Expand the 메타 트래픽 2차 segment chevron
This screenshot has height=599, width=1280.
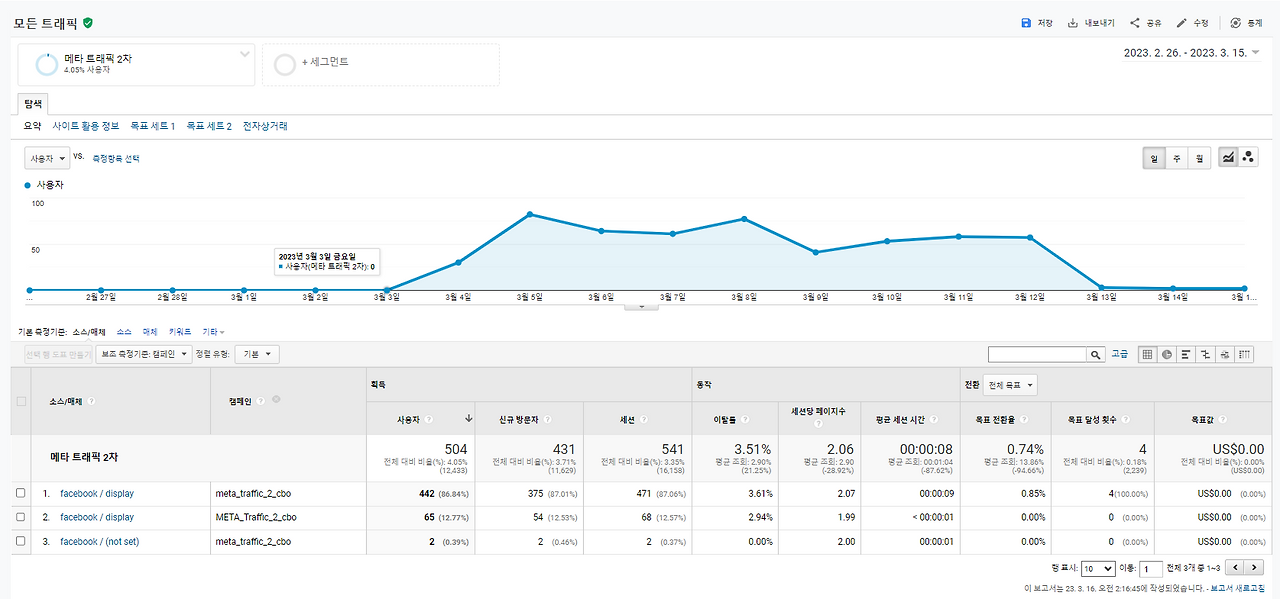(x=245, y=53)
